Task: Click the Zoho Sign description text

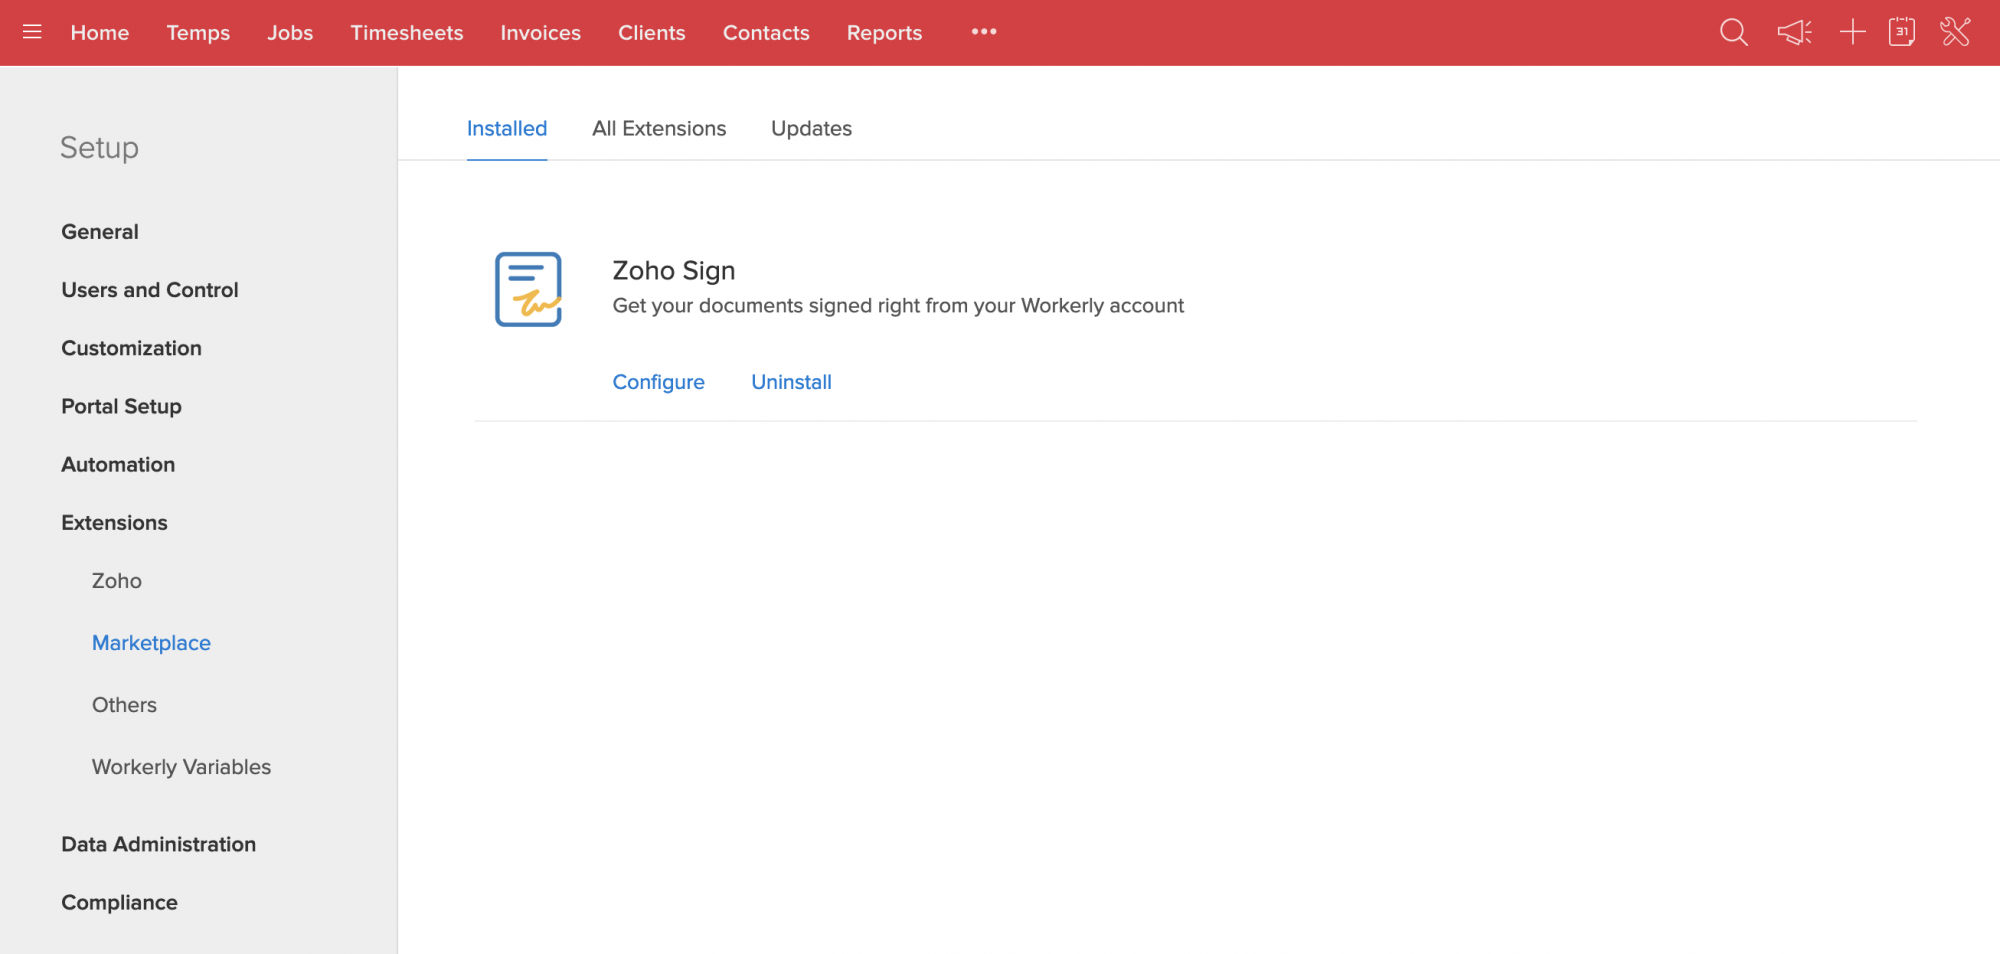Action: tap(898, 306)
